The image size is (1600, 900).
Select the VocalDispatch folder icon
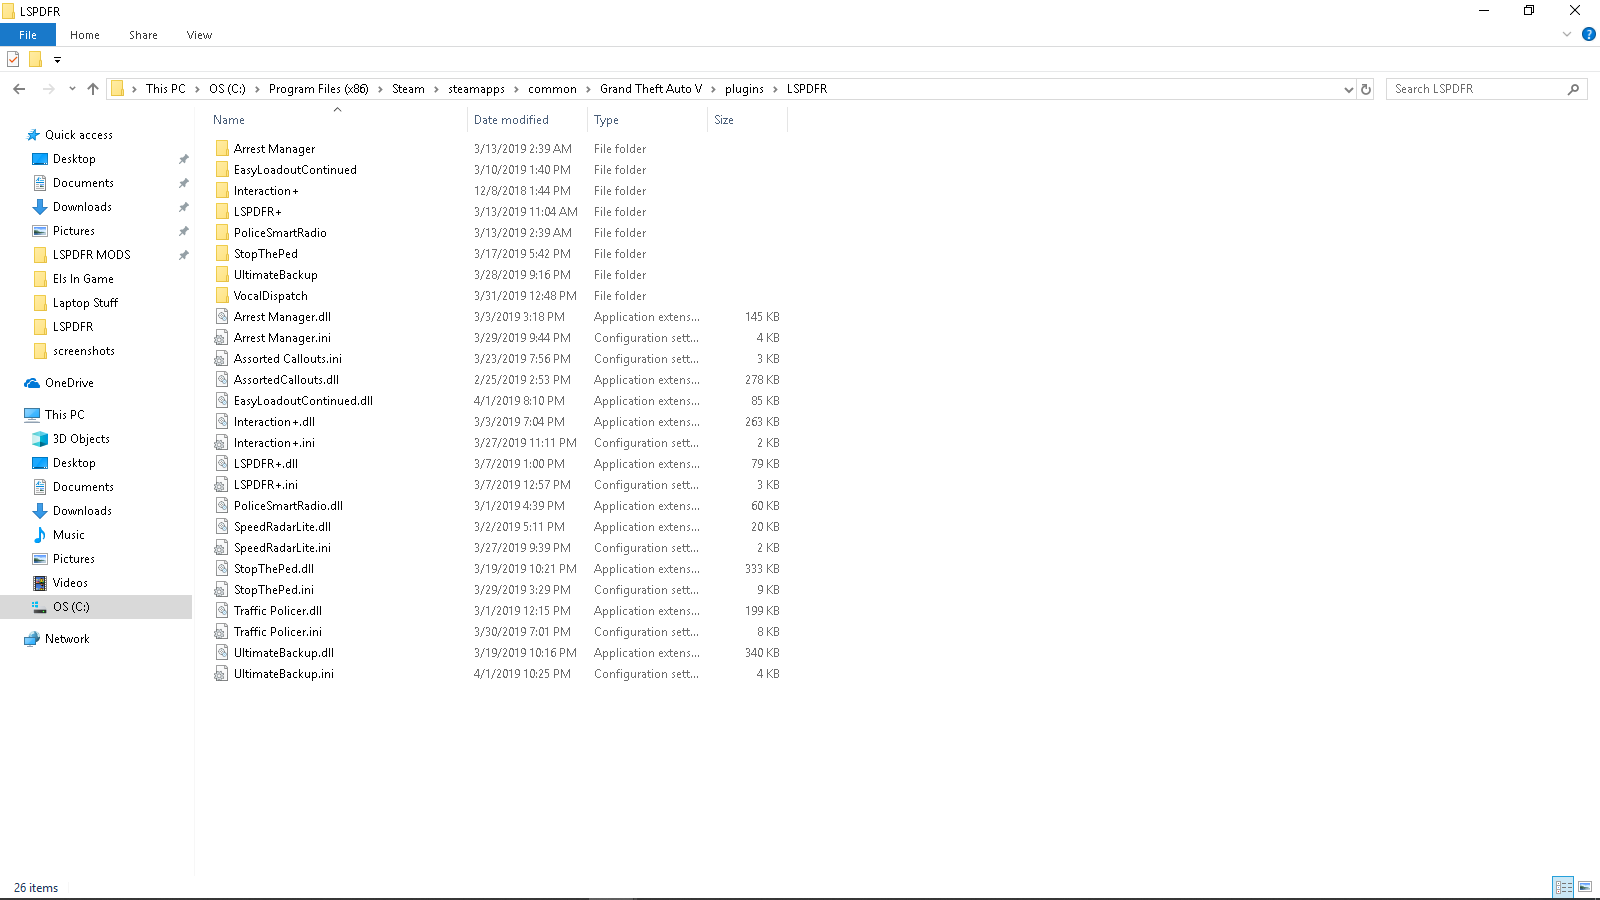[x=222, y=296]
